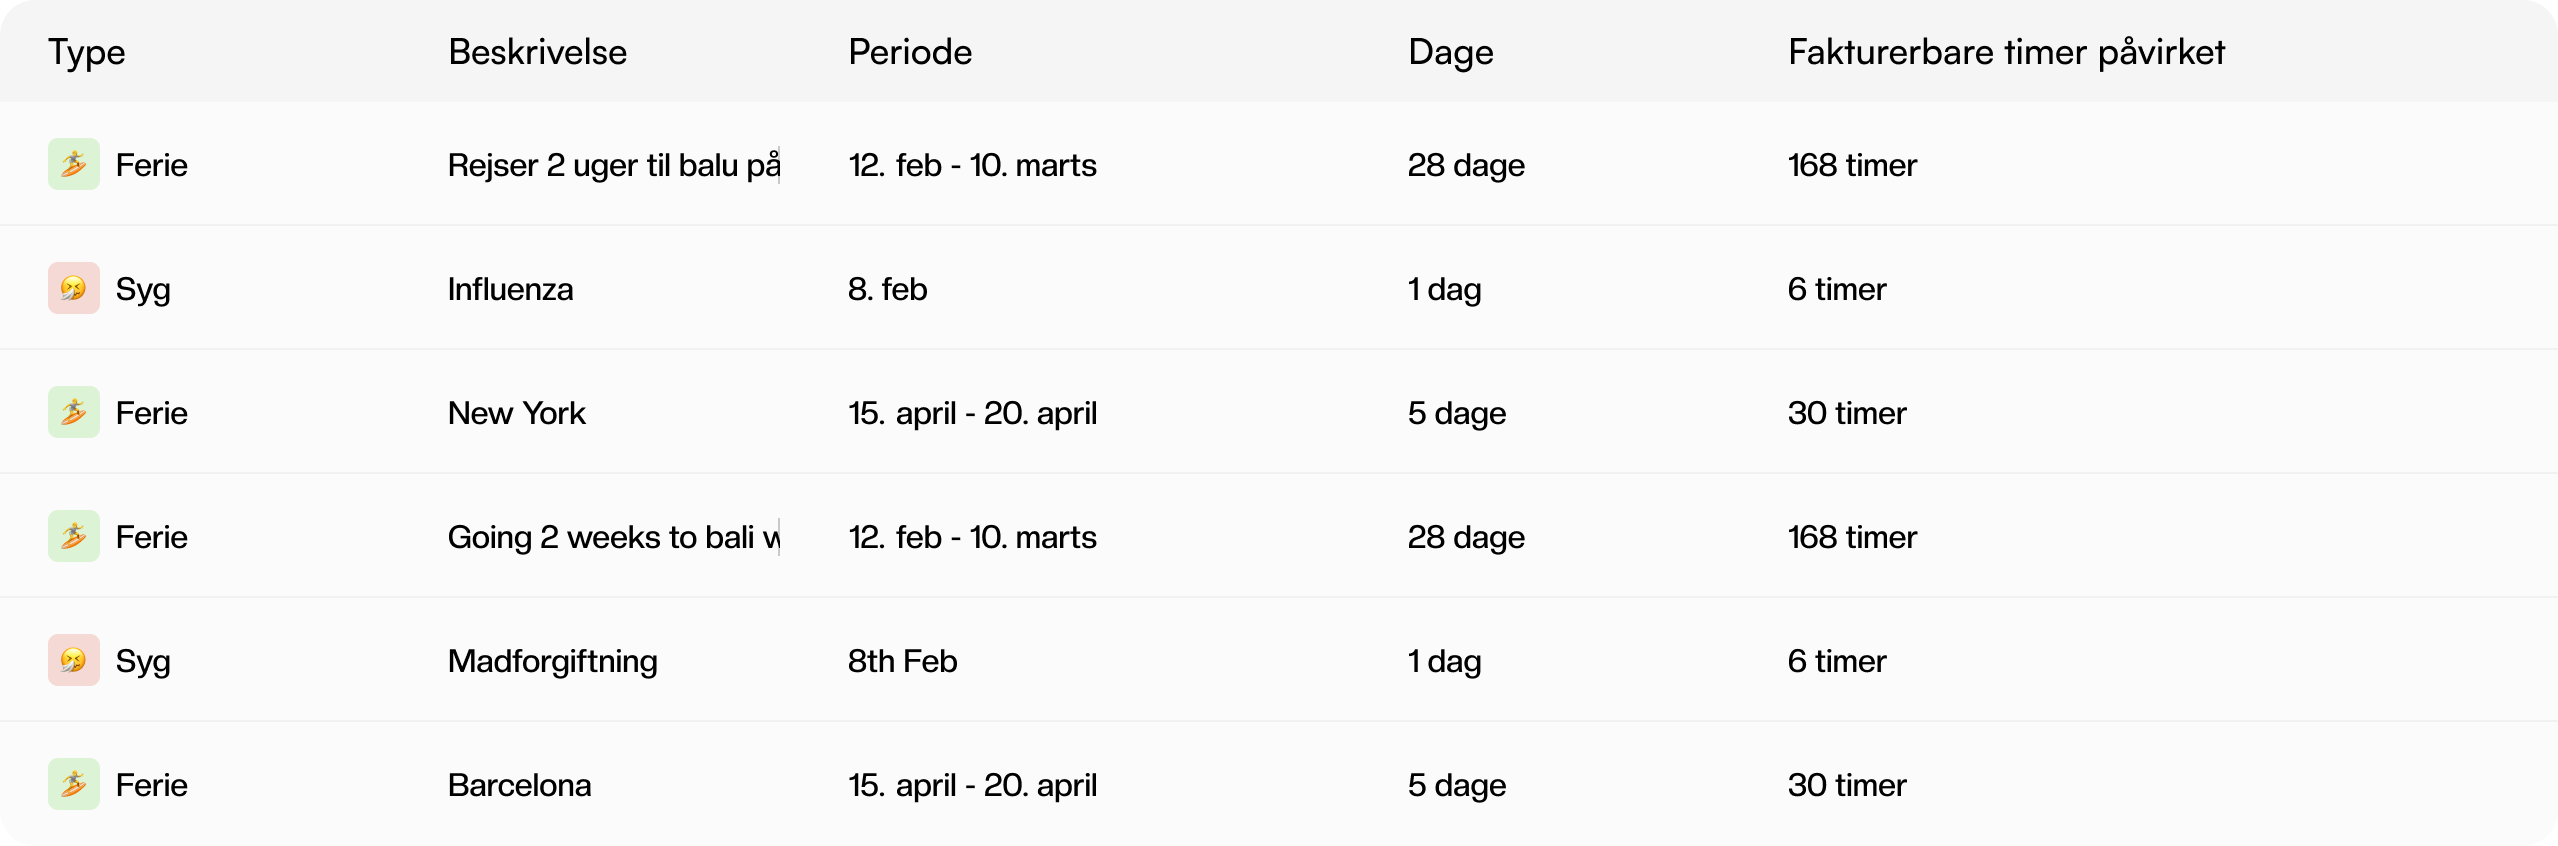Click the Fakturerbare timer påvirket column header
This screenshot has height=846, width=2558.
coord(2007,52)
